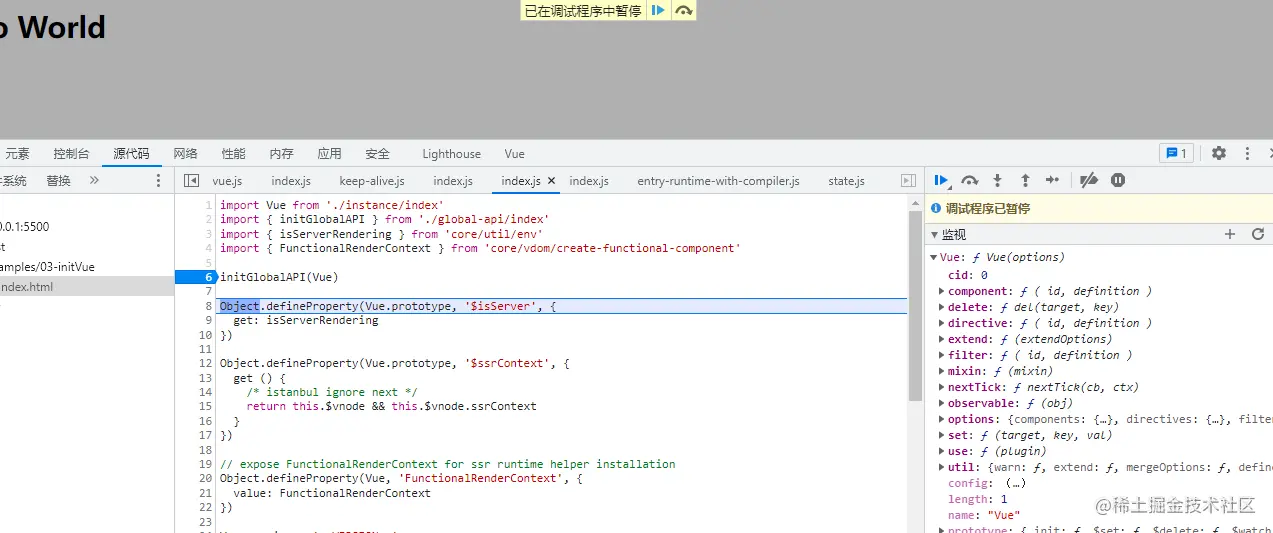Open the 应用 panel

[329, 154]
